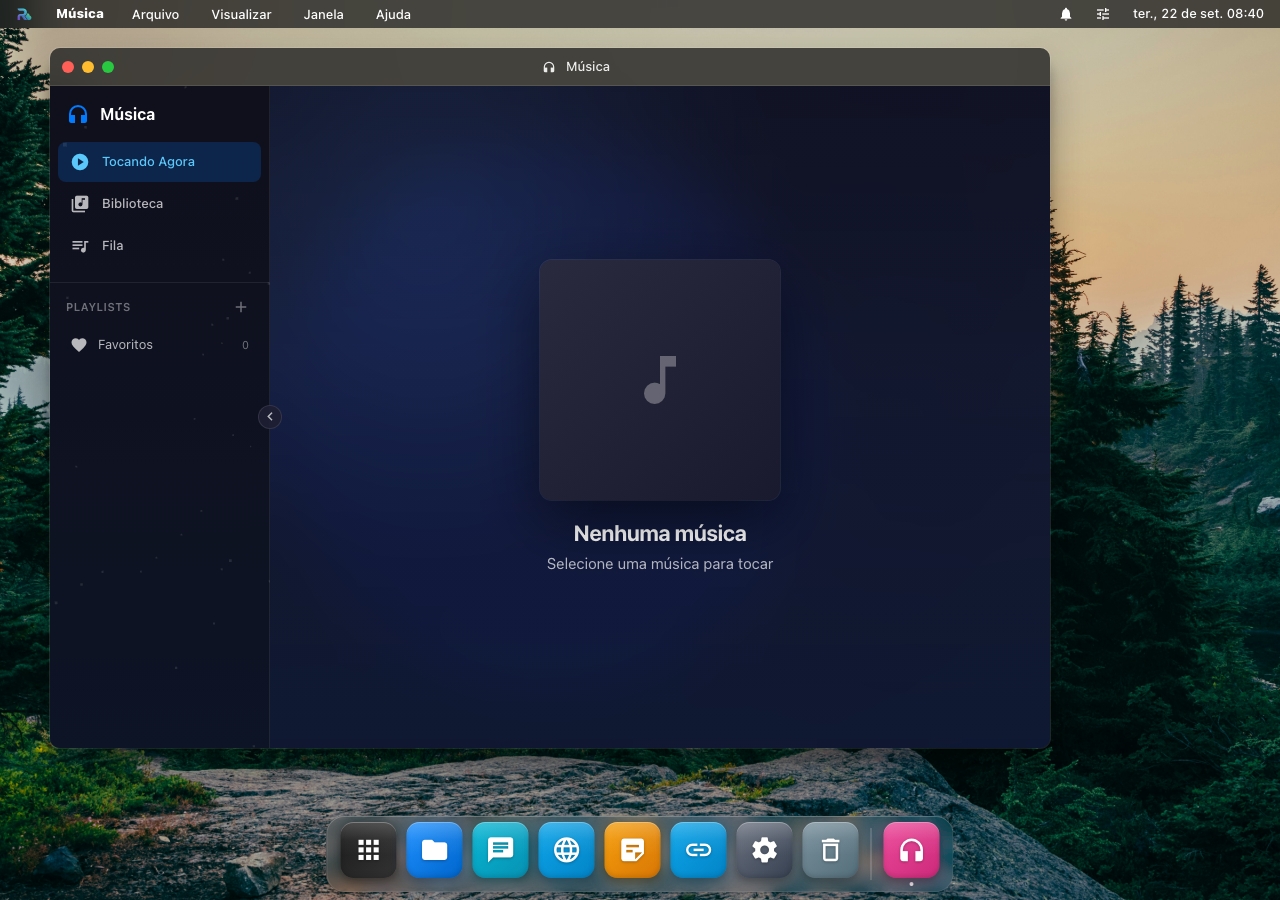
Task: Click the Música headphones logo in sidebar
Action: pyautogui.click(x=78, y=115)
